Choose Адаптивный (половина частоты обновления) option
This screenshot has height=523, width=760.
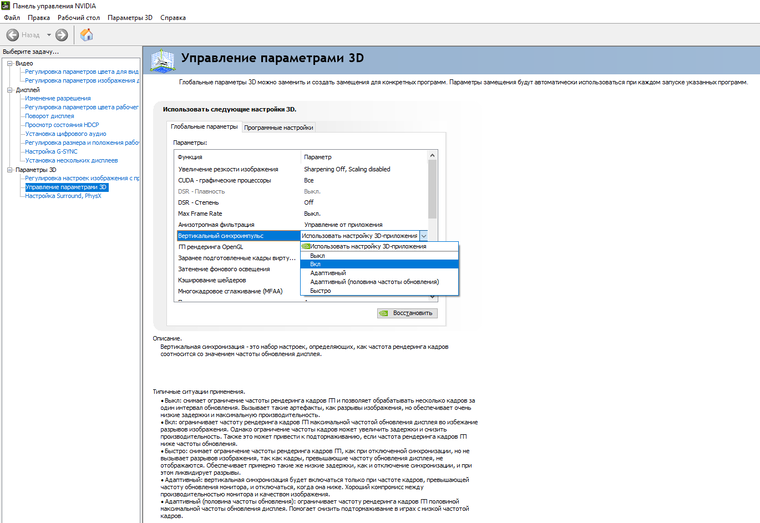(380, 282)
